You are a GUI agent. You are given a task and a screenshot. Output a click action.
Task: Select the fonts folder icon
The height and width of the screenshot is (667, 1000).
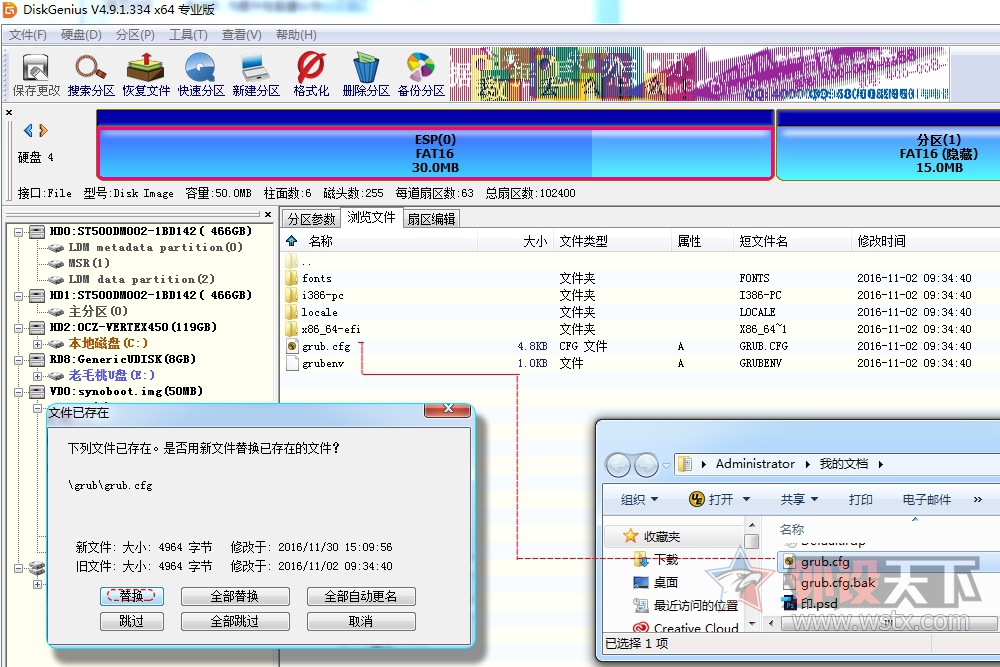point(291,278)
